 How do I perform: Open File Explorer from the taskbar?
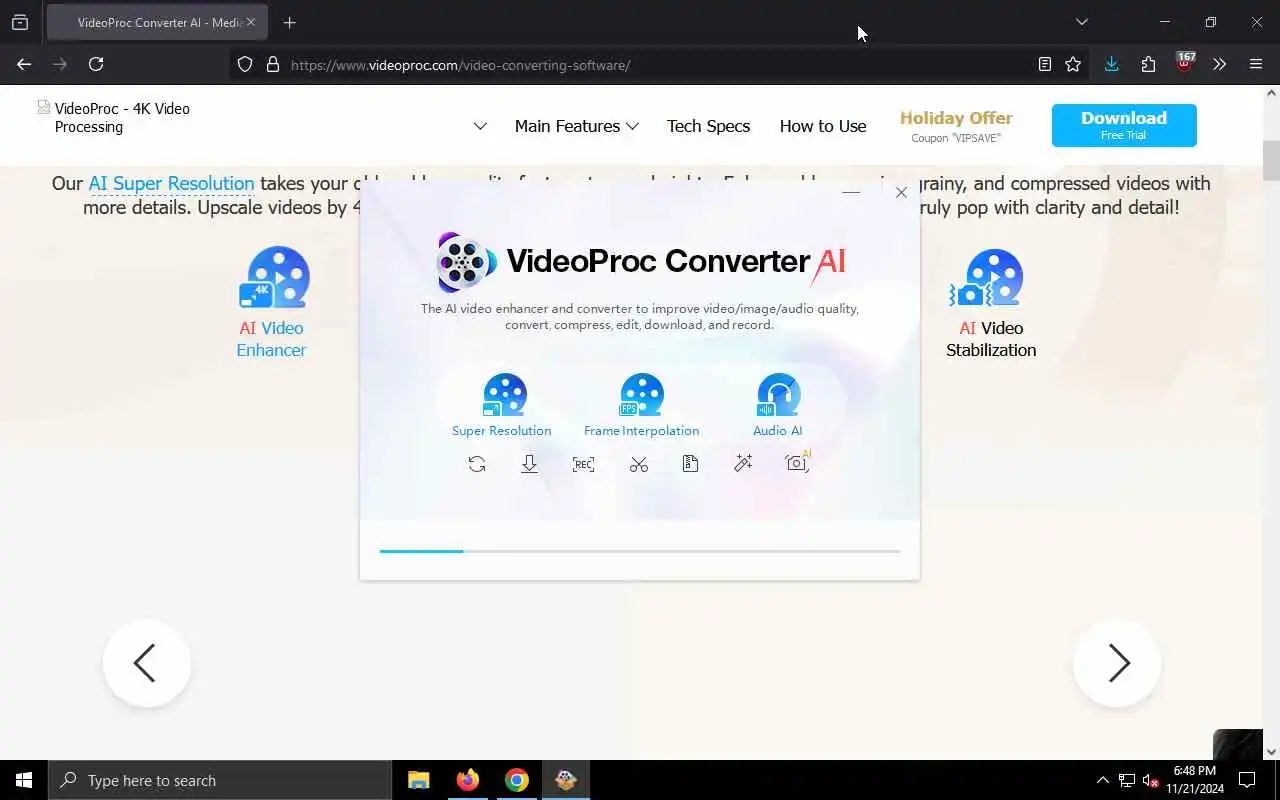tap(419, 780)
